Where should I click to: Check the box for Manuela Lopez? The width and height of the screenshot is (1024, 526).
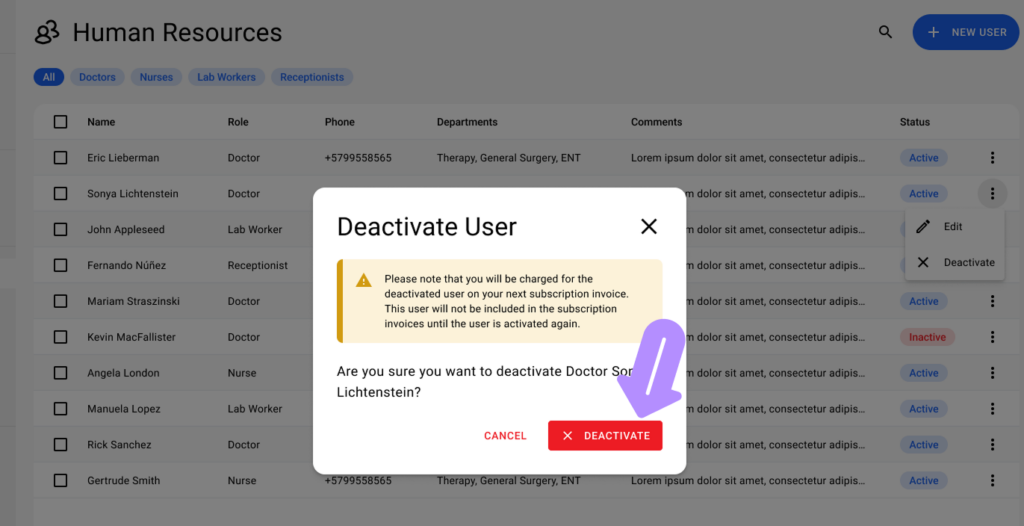click(61, 409)
